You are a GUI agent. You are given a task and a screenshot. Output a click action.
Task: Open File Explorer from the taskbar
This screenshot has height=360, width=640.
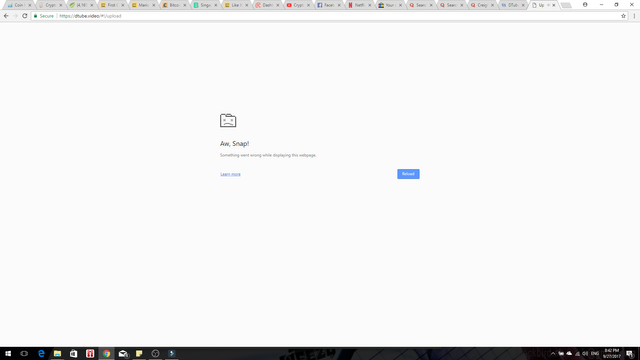57,353
